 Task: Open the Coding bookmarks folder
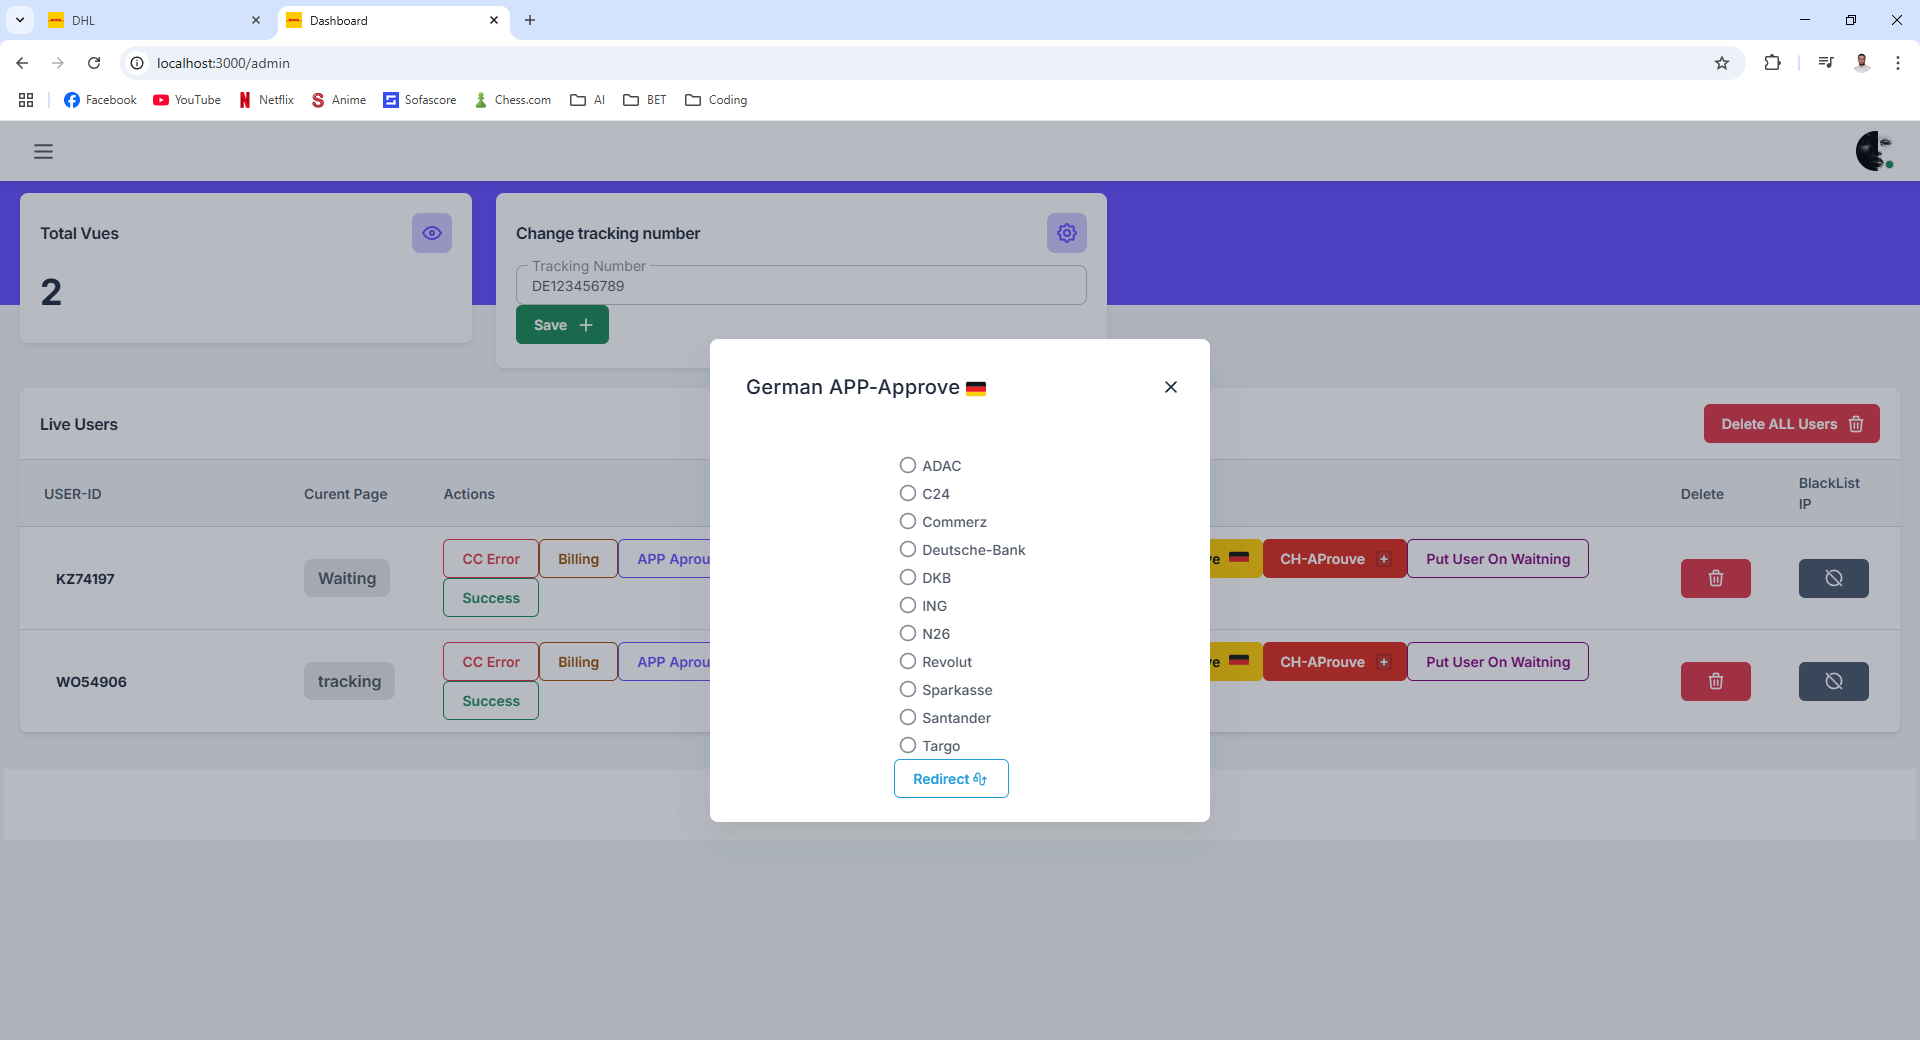(716, 100)
